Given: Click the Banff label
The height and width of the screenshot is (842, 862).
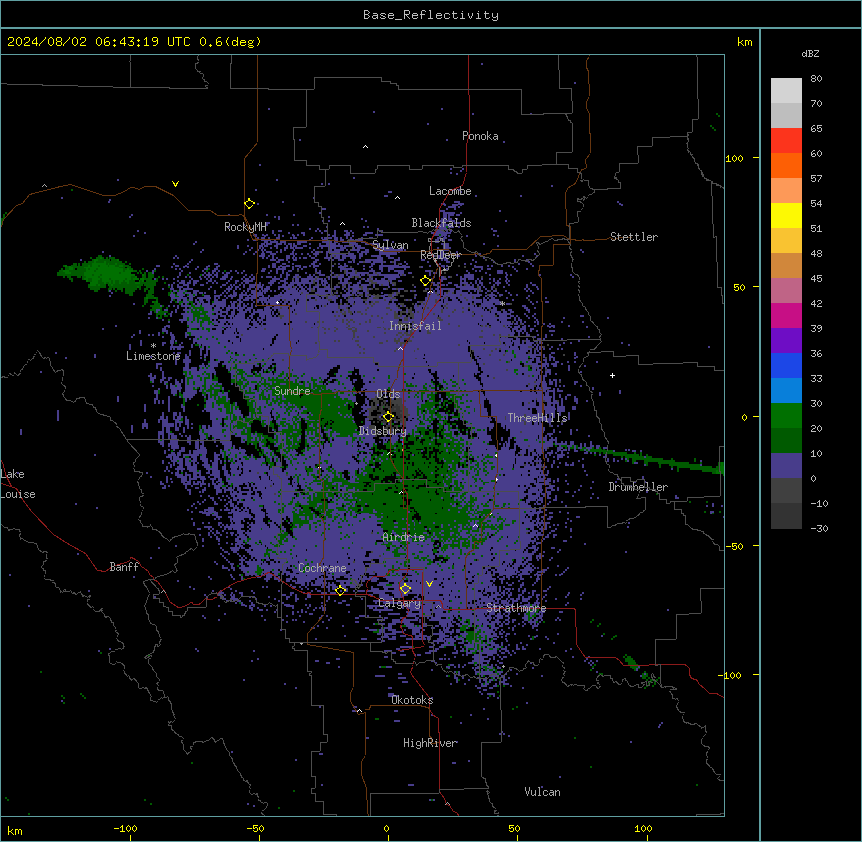Looking at the screenshot, I should tap(124, 567).
